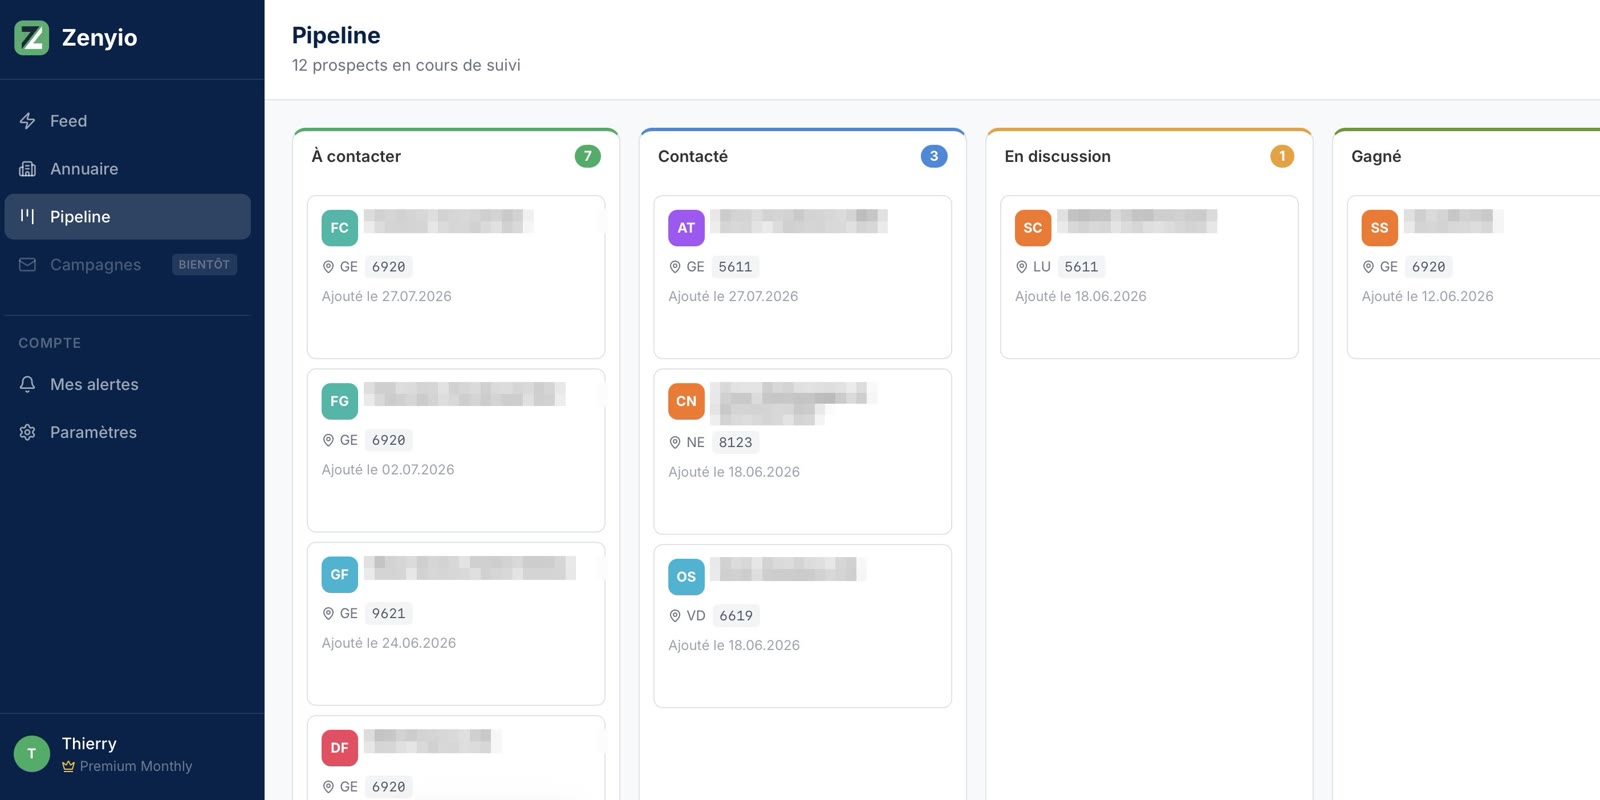Open the FC prospect avatar
The height and width of the screenshot is (800, 1600).
[x=340, y=228]
